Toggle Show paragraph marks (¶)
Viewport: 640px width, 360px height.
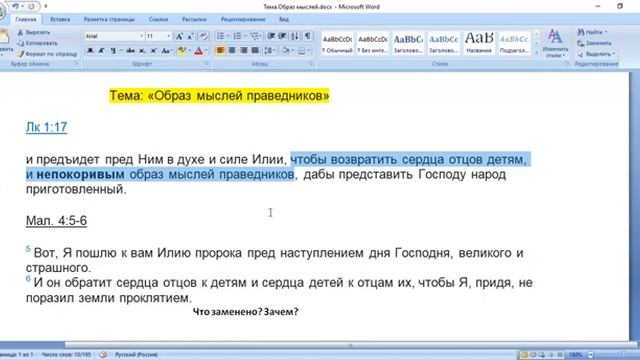[308, 37]
